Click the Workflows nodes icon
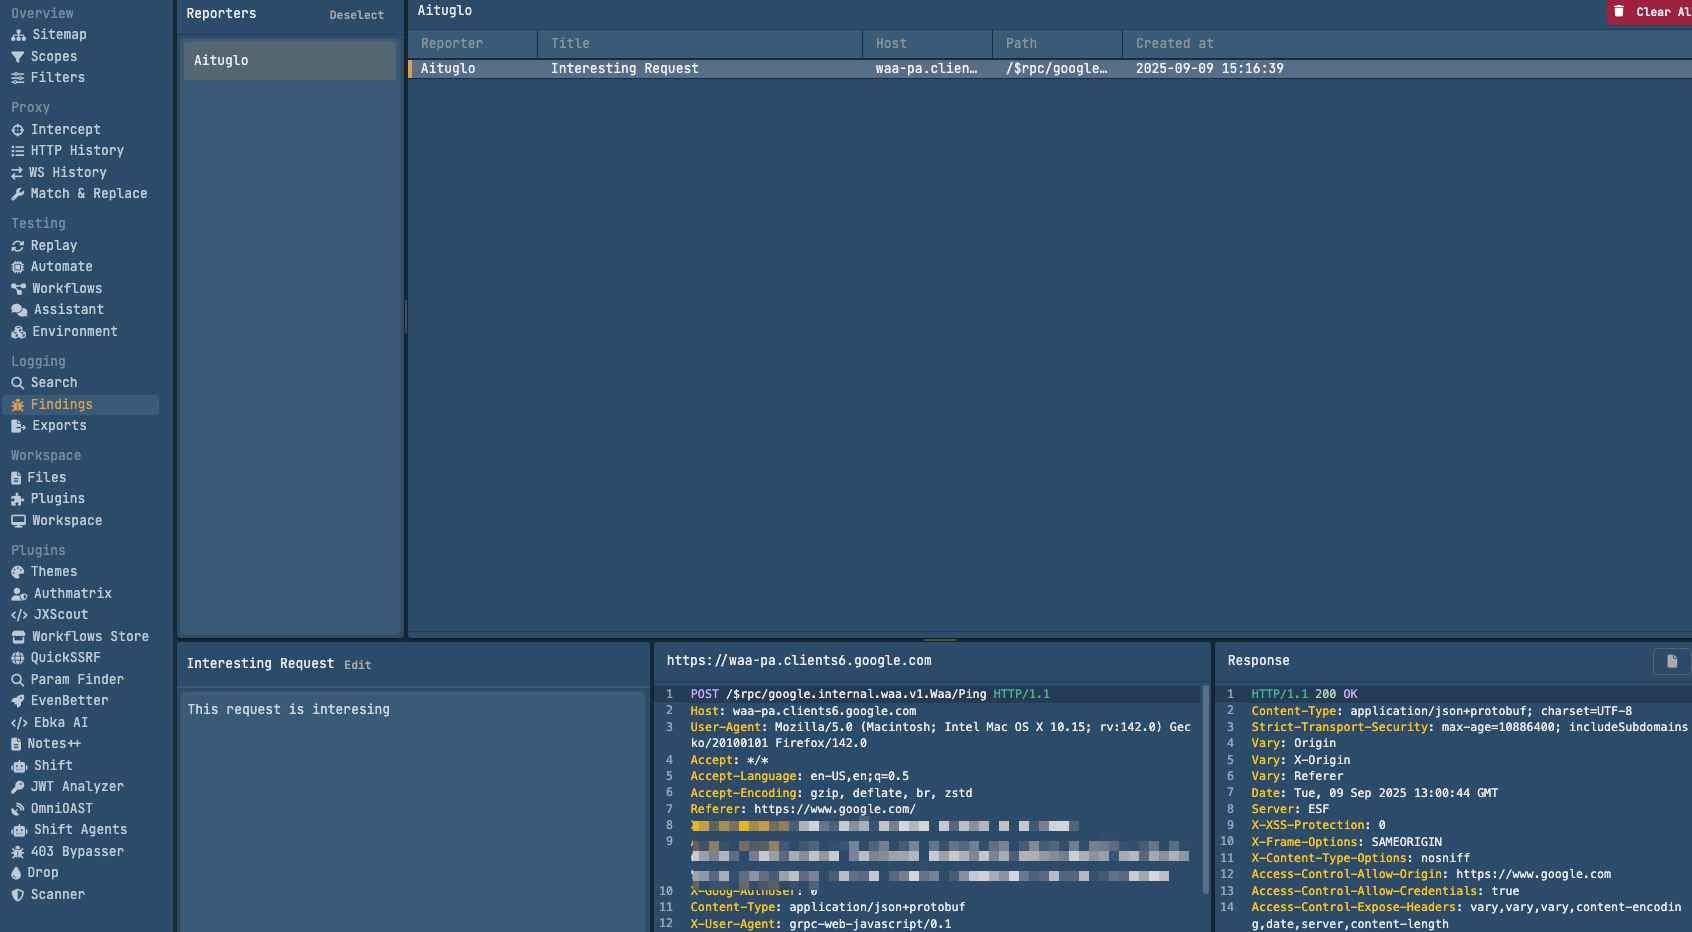1692x932 pixels. tap(18, 289)
